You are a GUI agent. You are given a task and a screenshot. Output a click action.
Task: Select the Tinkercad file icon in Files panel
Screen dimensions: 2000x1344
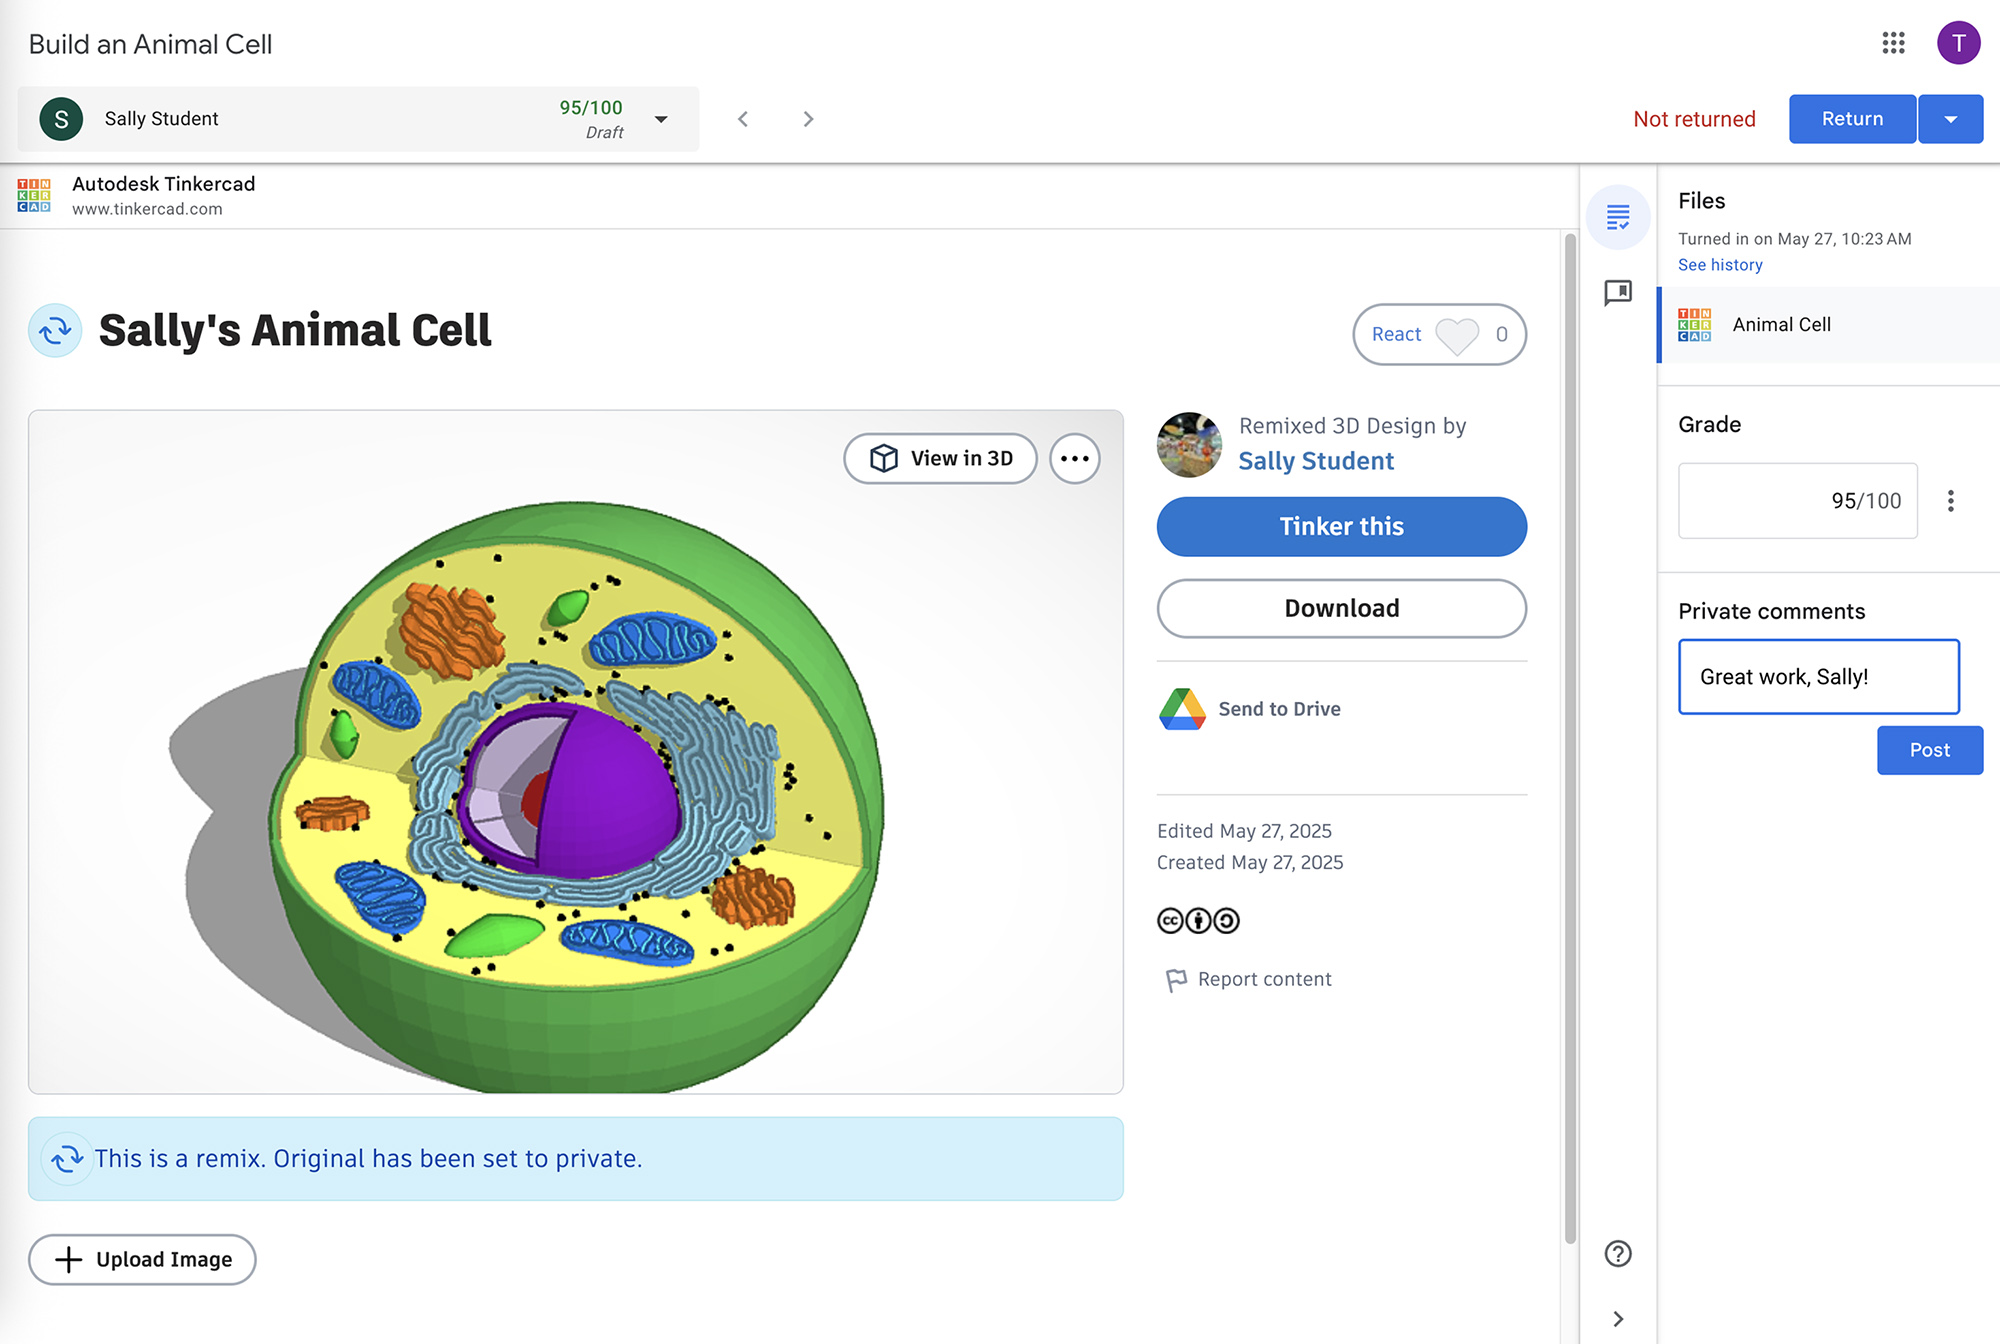pyautogui.click(x=1697, y=324)
